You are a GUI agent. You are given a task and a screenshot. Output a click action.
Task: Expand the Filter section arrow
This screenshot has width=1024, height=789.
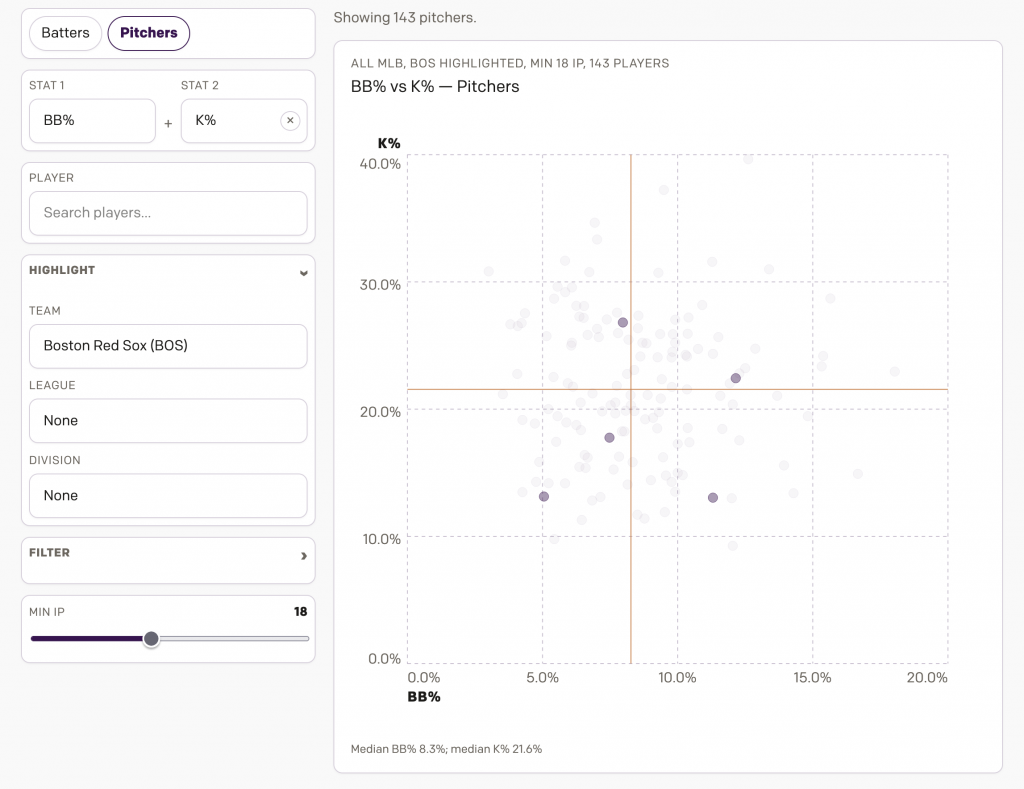pos(303,555)
